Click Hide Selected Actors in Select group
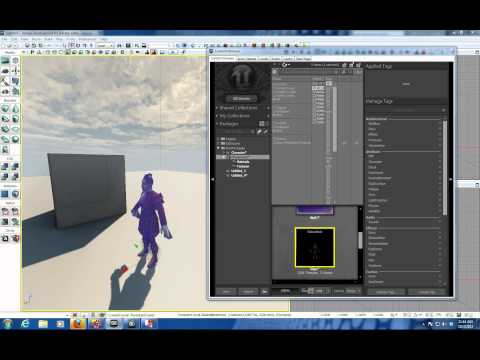480x360 pixels. point(15,211)
